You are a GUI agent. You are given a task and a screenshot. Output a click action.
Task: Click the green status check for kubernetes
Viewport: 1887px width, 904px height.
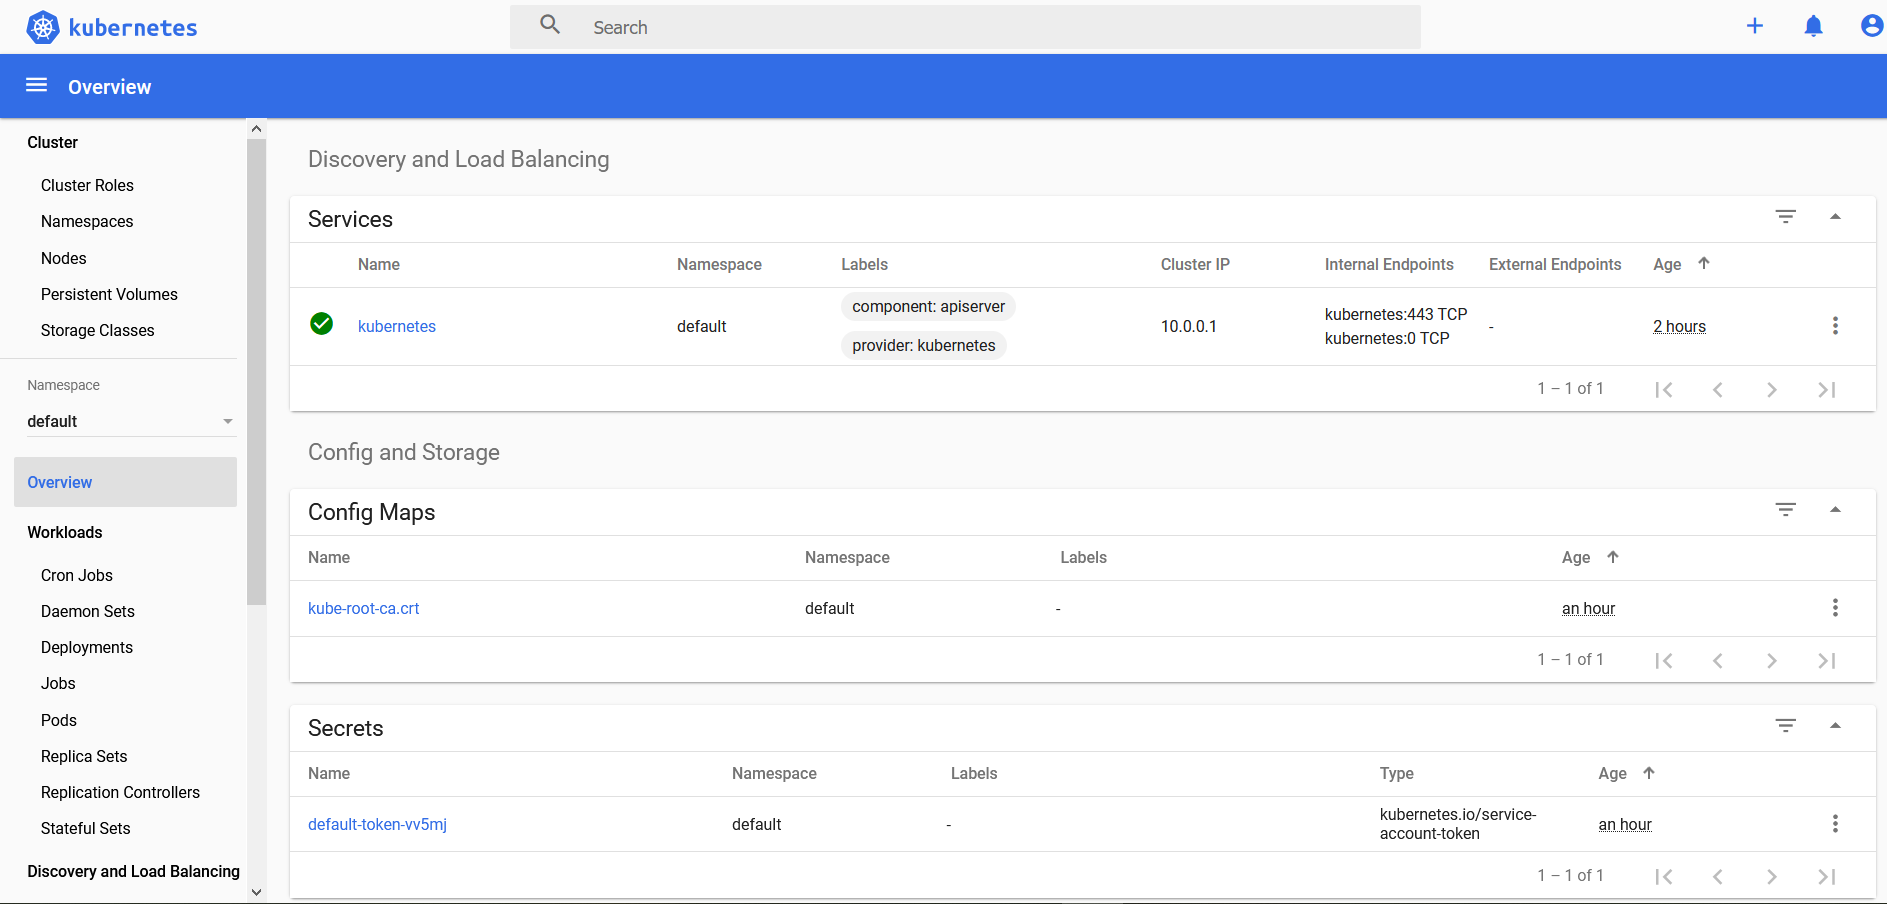pos(321,323)
